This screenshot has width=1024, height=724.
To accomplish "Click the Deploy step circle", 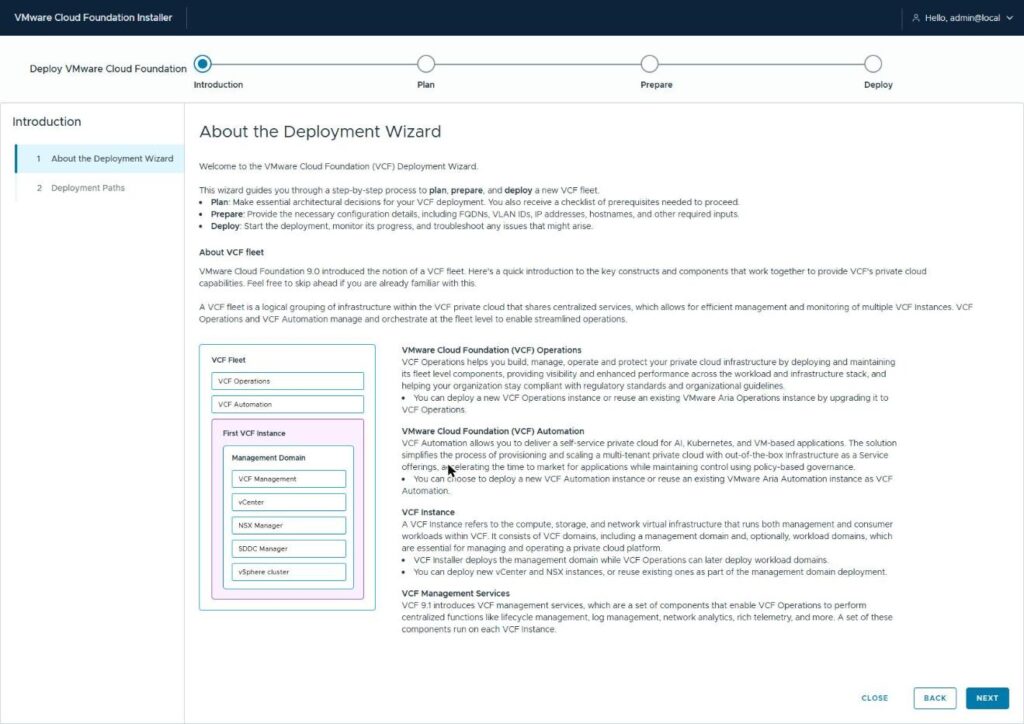I will point(873,64).
